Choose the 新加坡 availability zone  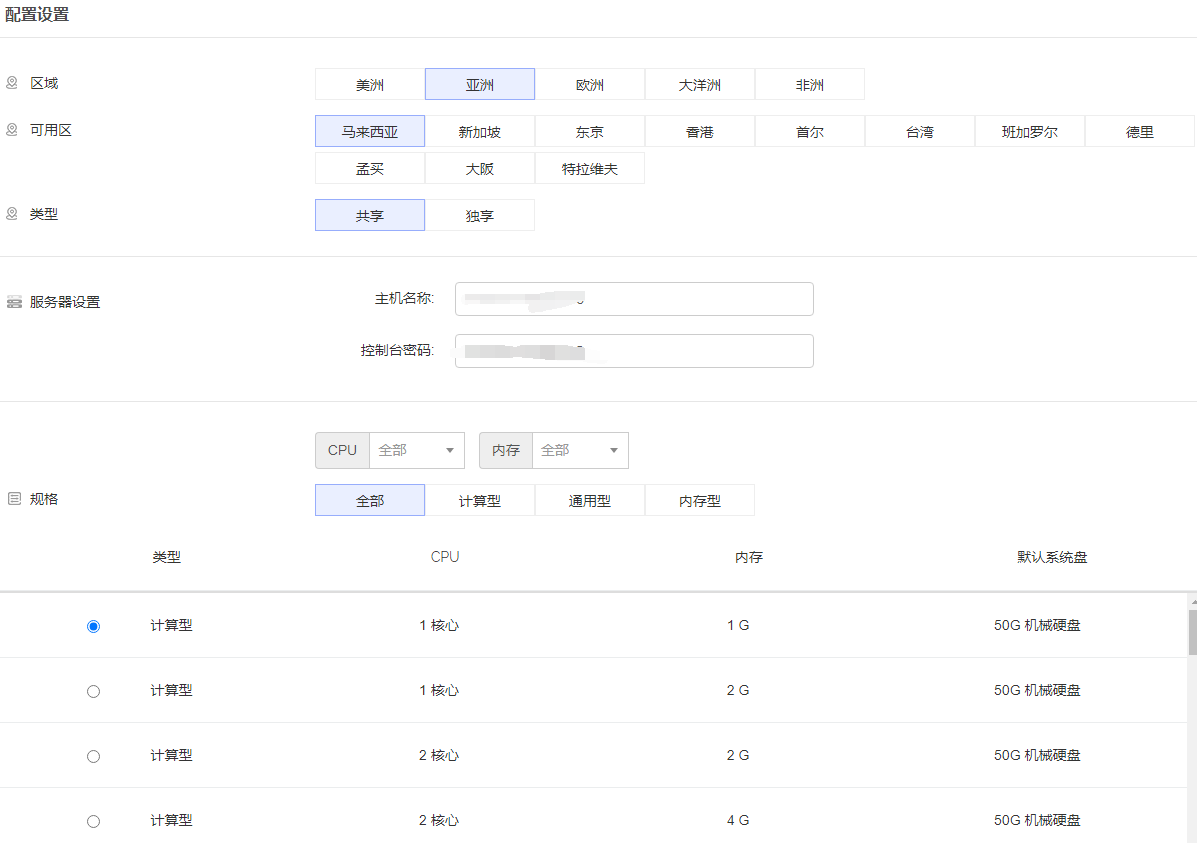pyautogui.click(x=480, y=132)
